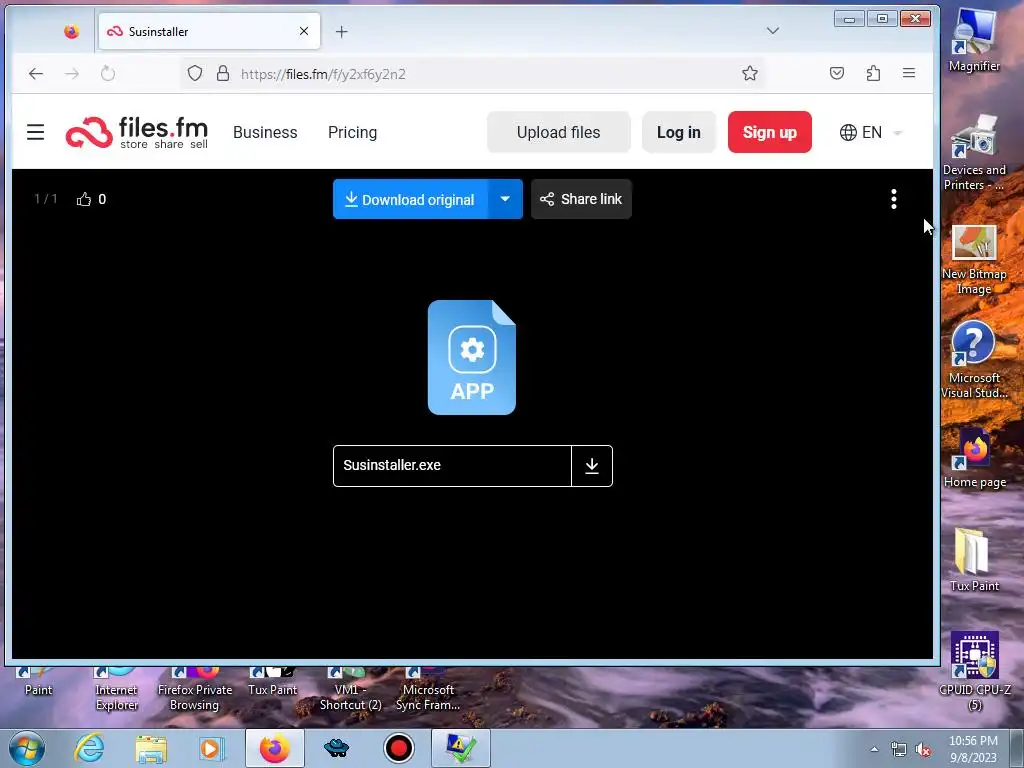Open the Pricing menu item
Screen dimensions: 1024x768
353,133
